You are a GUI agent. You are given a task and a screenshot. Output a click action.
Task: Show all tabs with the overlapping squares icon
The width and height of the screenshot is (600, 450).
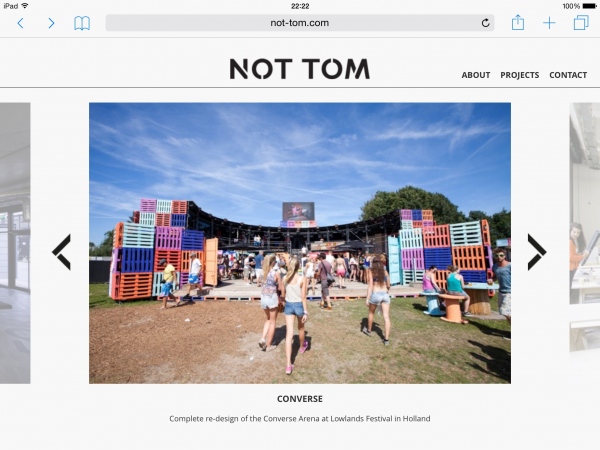581,23
